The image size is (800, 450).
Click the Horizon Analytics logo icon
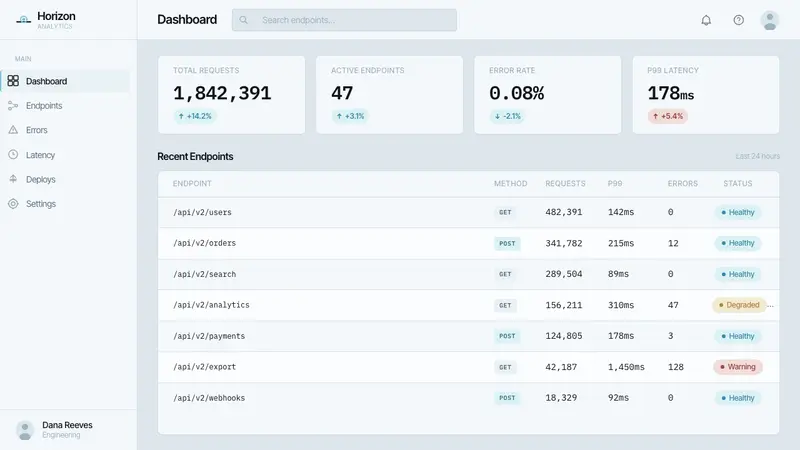[x=23, y=20]
